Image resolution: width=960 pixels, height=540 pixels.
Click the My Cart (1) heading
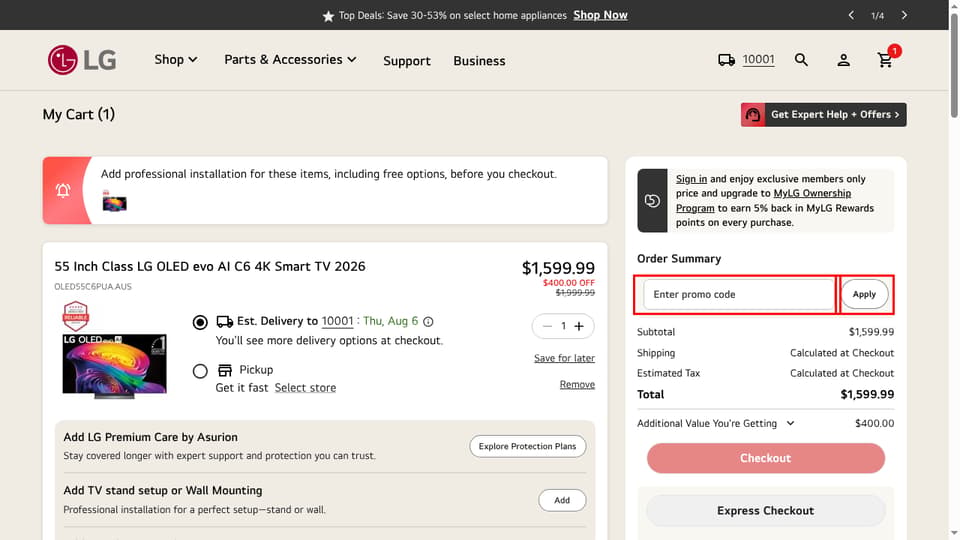coord(79,114)
